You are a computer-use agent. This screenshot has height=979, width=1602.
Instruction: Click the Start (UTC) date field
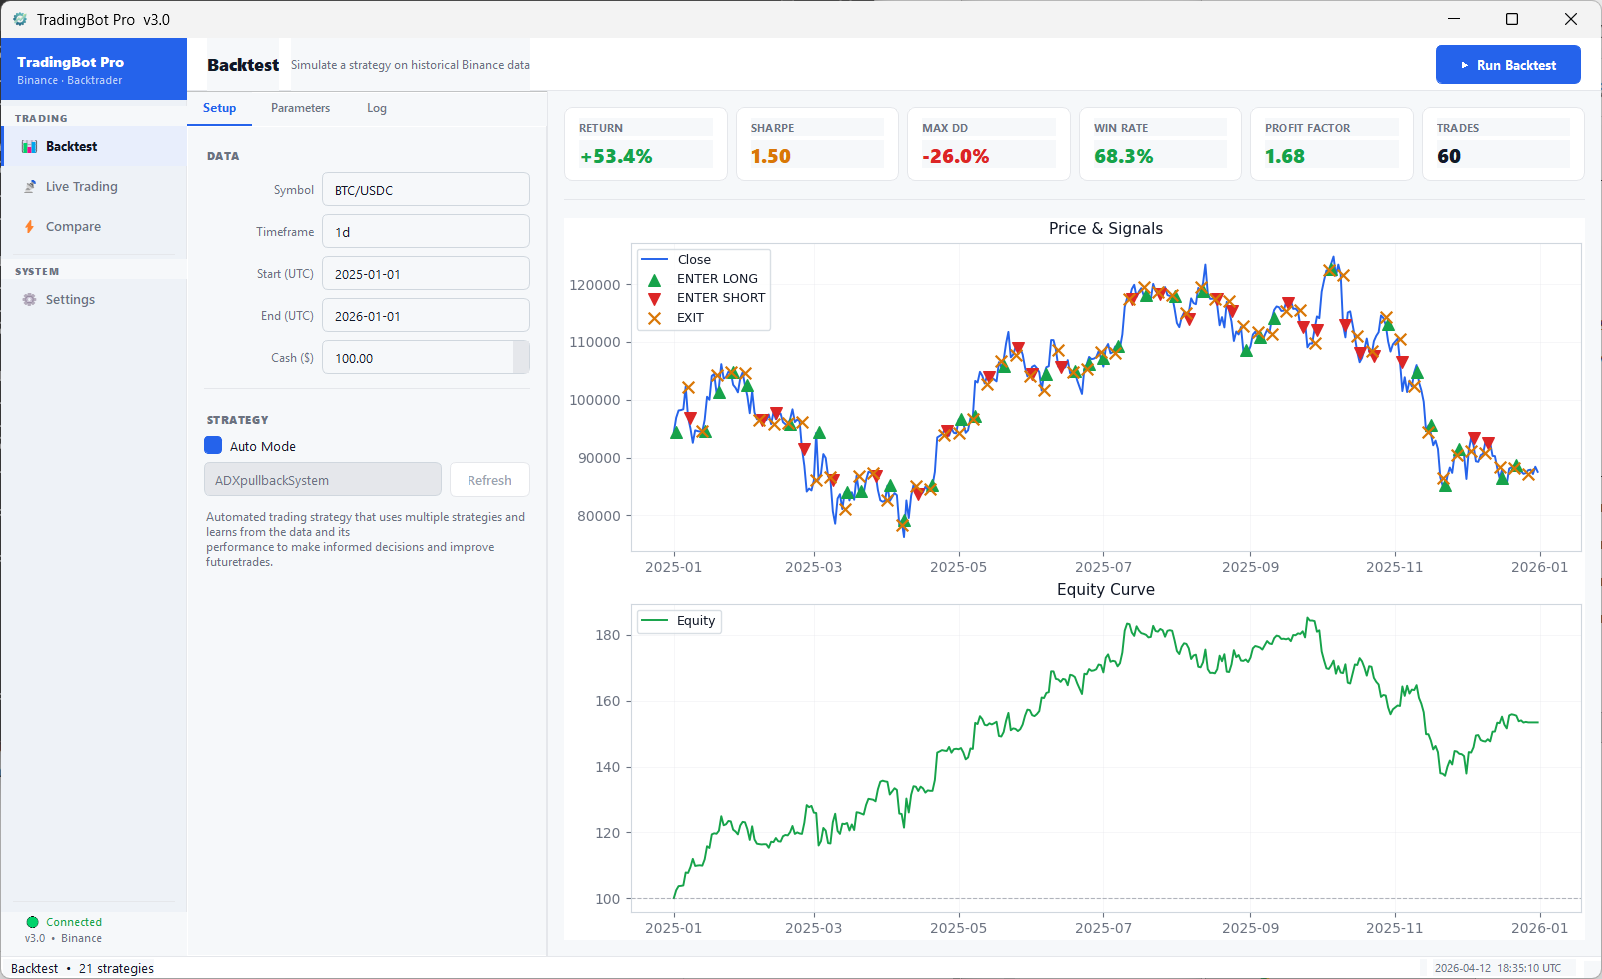point(425,273)
